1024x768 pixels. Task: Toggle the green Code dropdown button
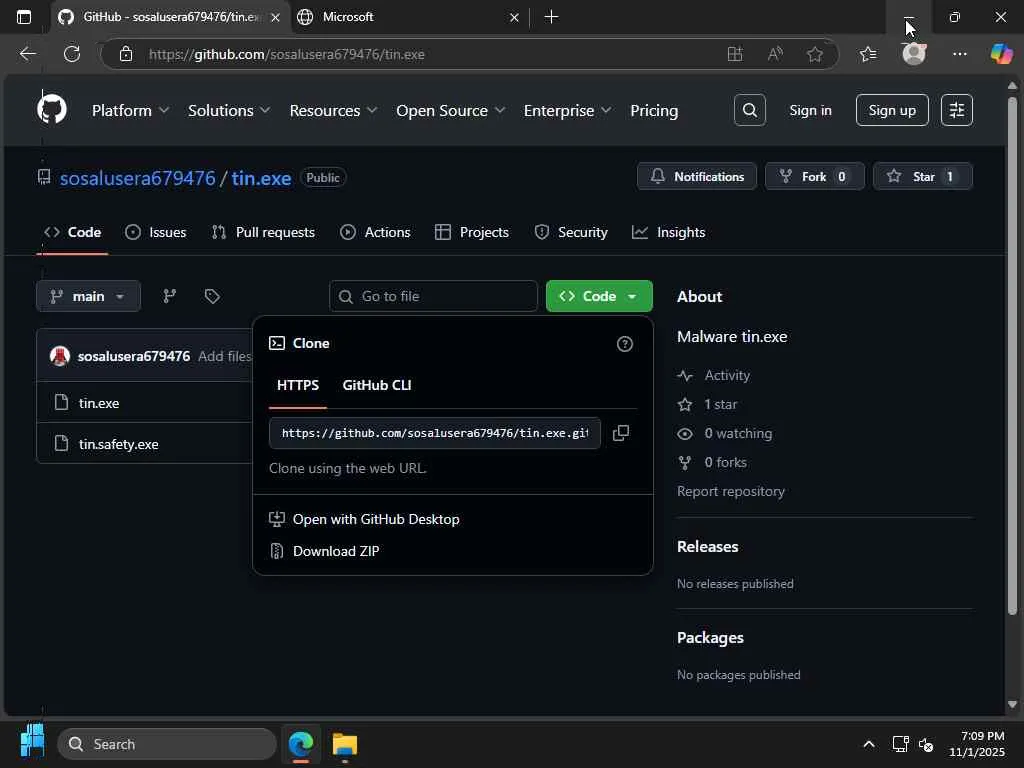[x=599, y=296]
